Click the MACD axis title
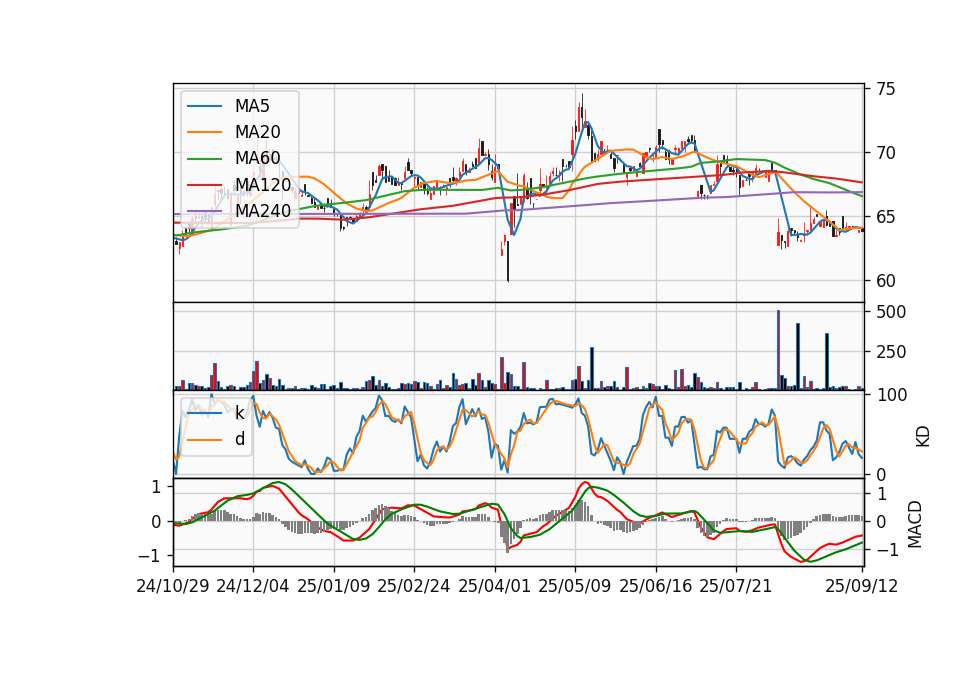960x690 pixels. point(915,524)
